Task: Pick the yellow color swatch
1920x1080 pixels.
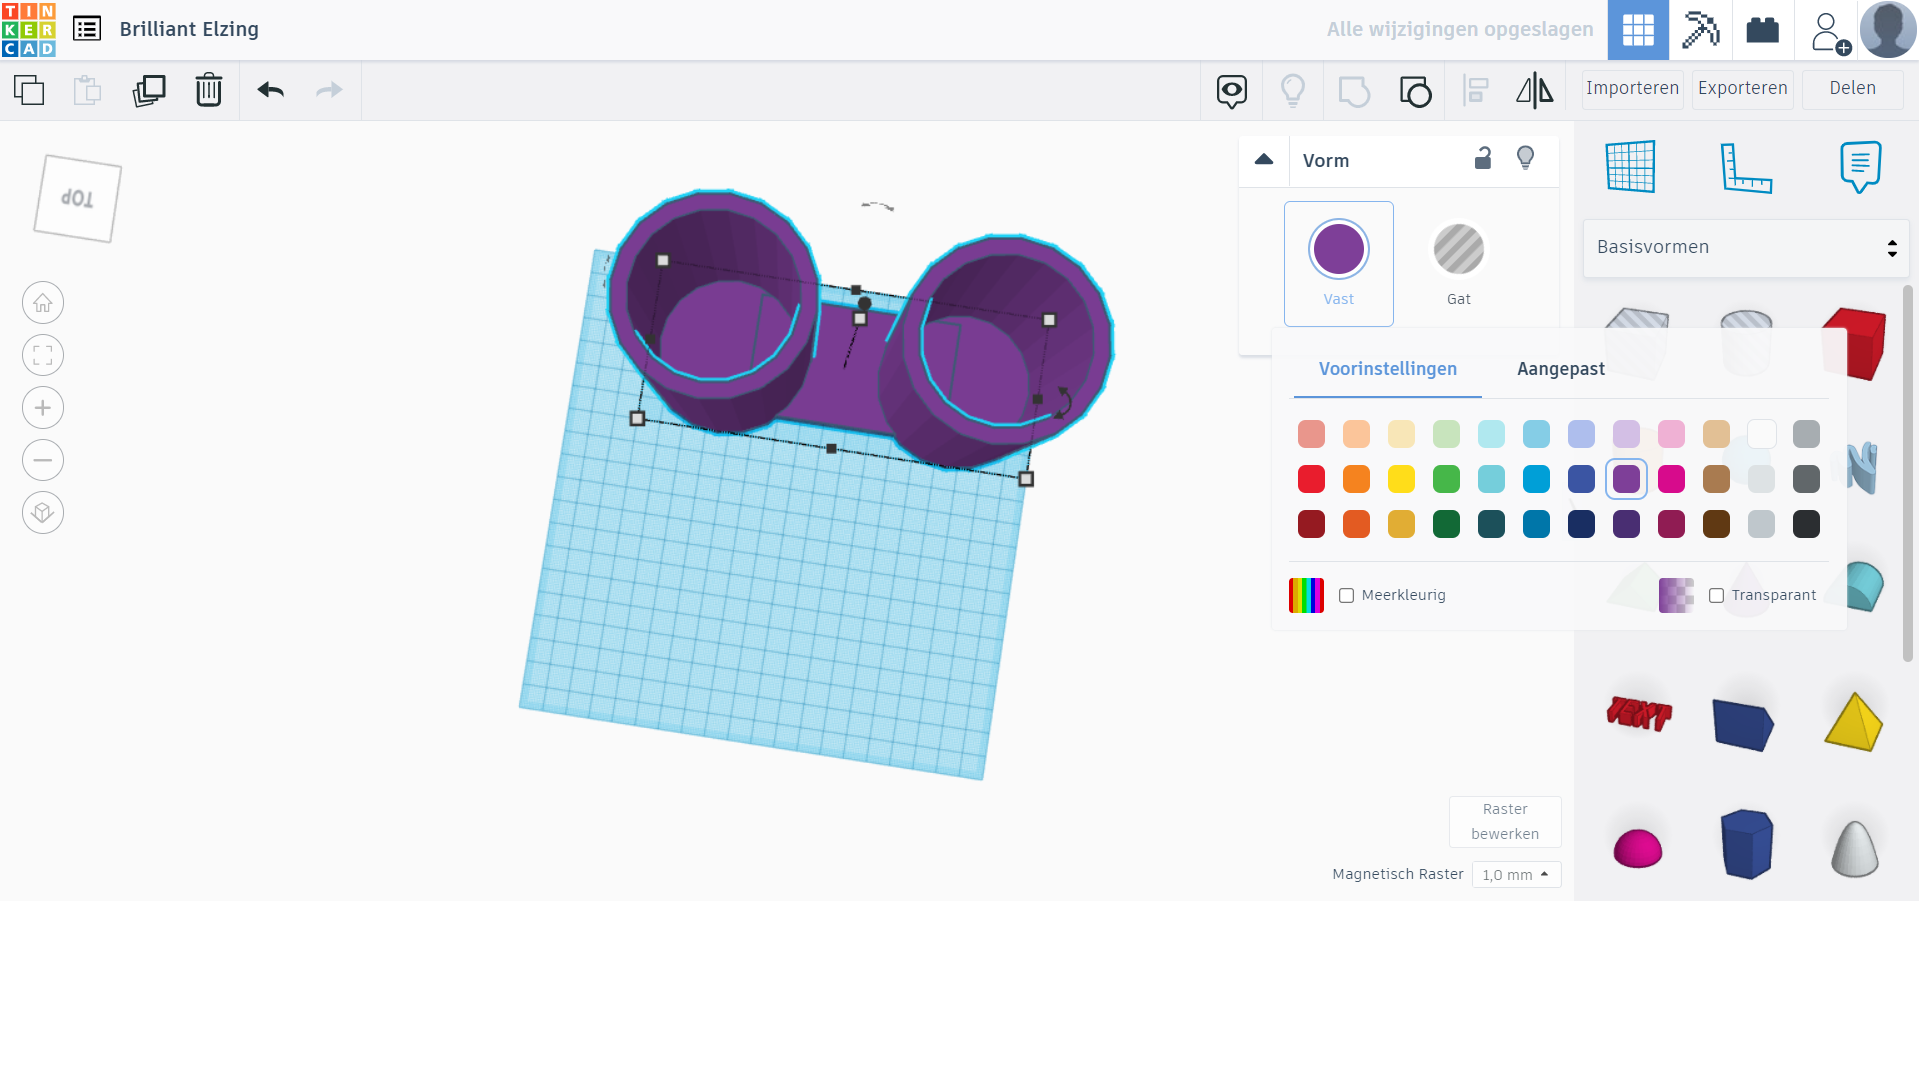Action: (1401, 480)
